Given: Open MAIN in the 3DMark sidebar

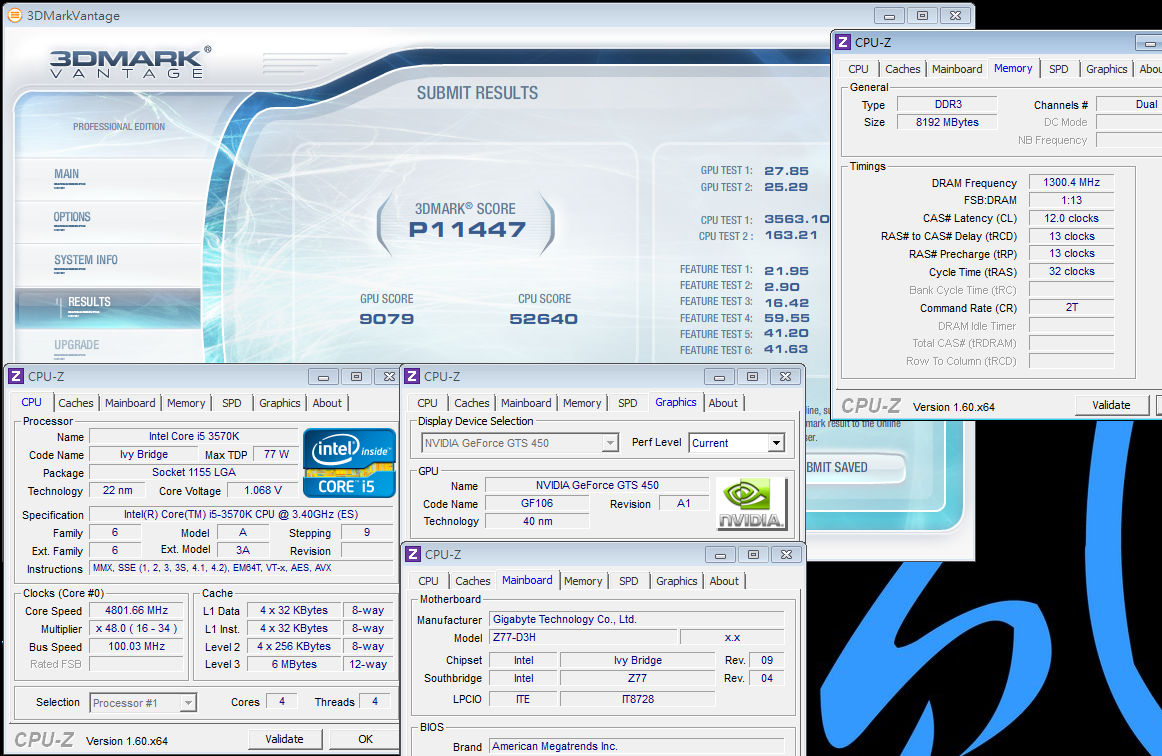Looking at the screenshot, I should (x=67, y=174).
